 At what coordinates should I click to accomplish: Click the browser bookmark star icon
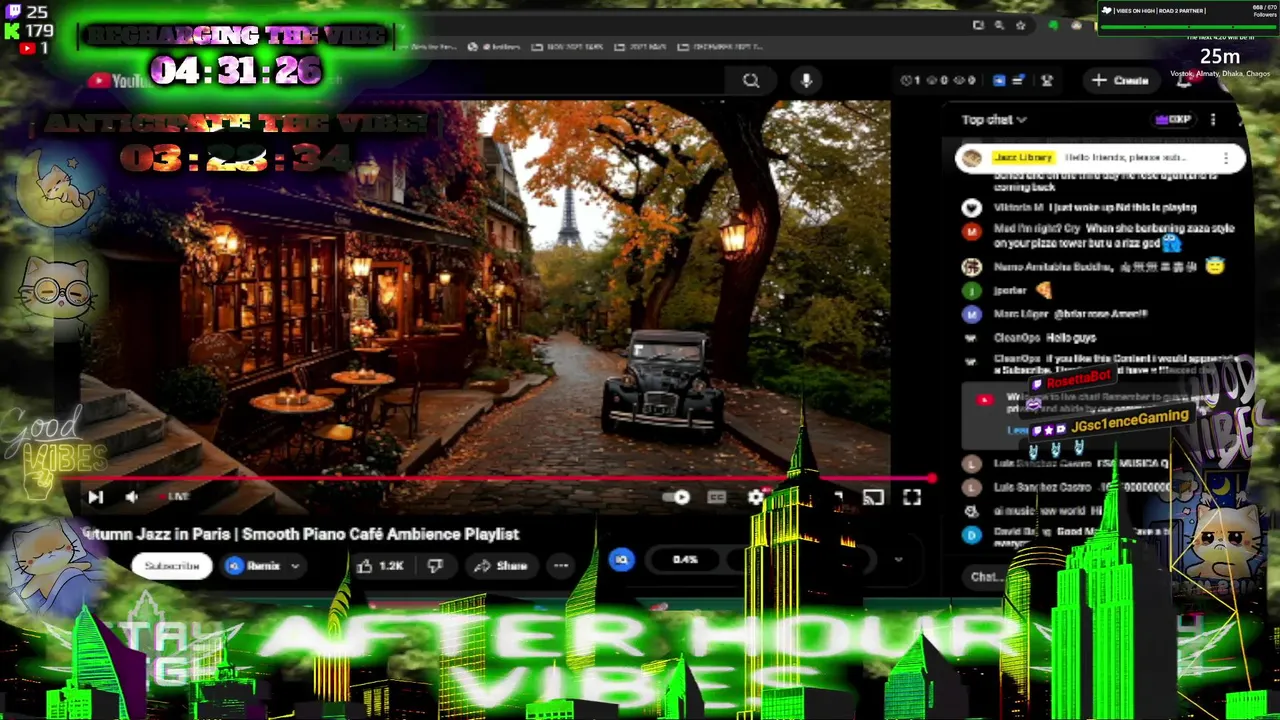click(x=1020, y=25)
